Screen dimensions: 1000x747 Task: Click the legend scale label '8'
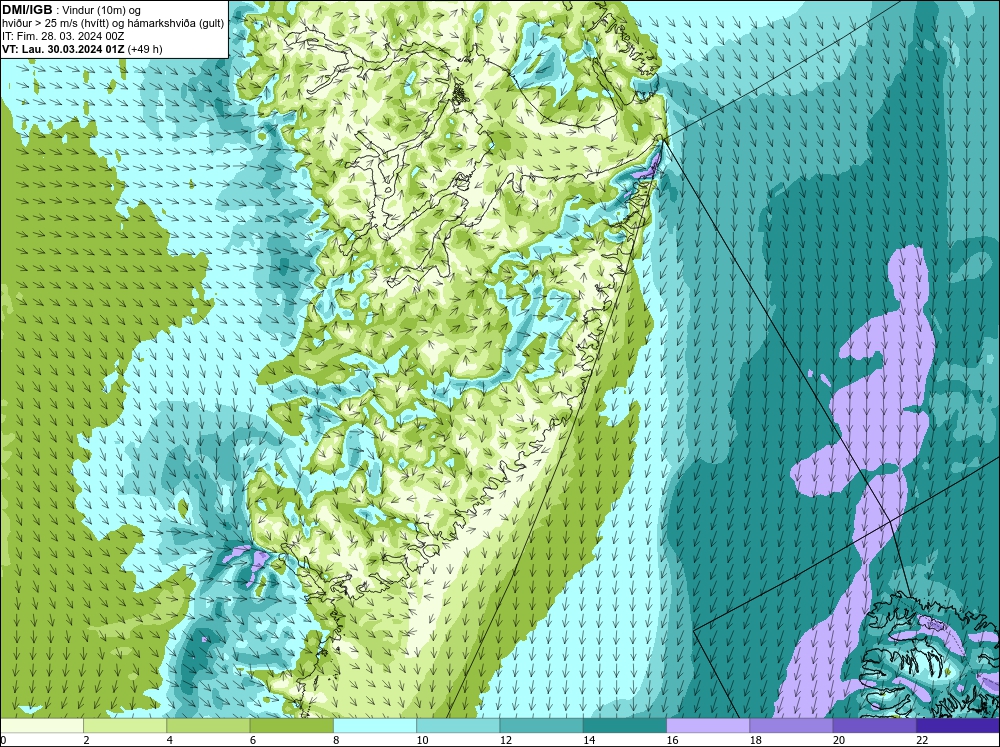point(335,740)
